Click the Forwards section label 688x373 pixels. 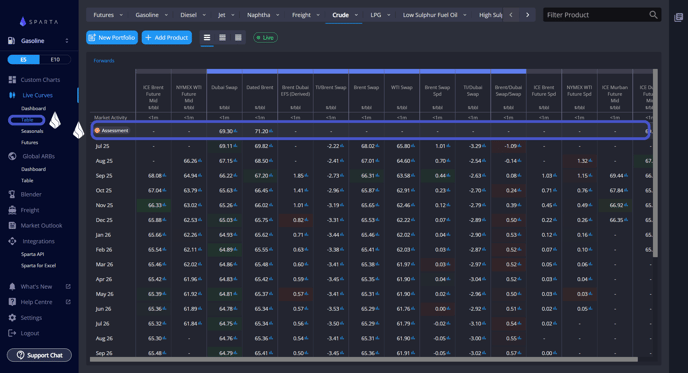pos(104,61)
